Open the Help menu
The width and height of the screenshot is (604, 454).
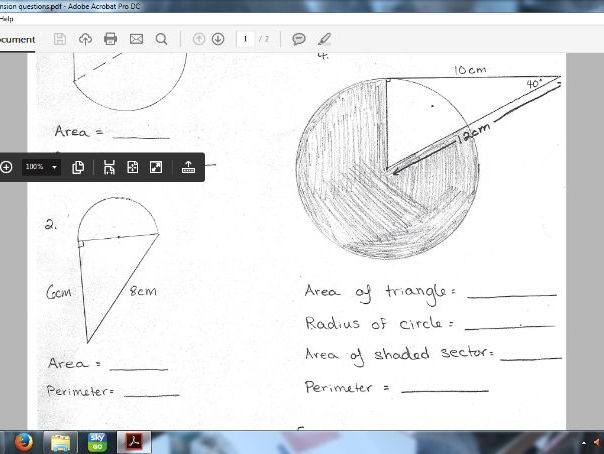coord(6,19)
